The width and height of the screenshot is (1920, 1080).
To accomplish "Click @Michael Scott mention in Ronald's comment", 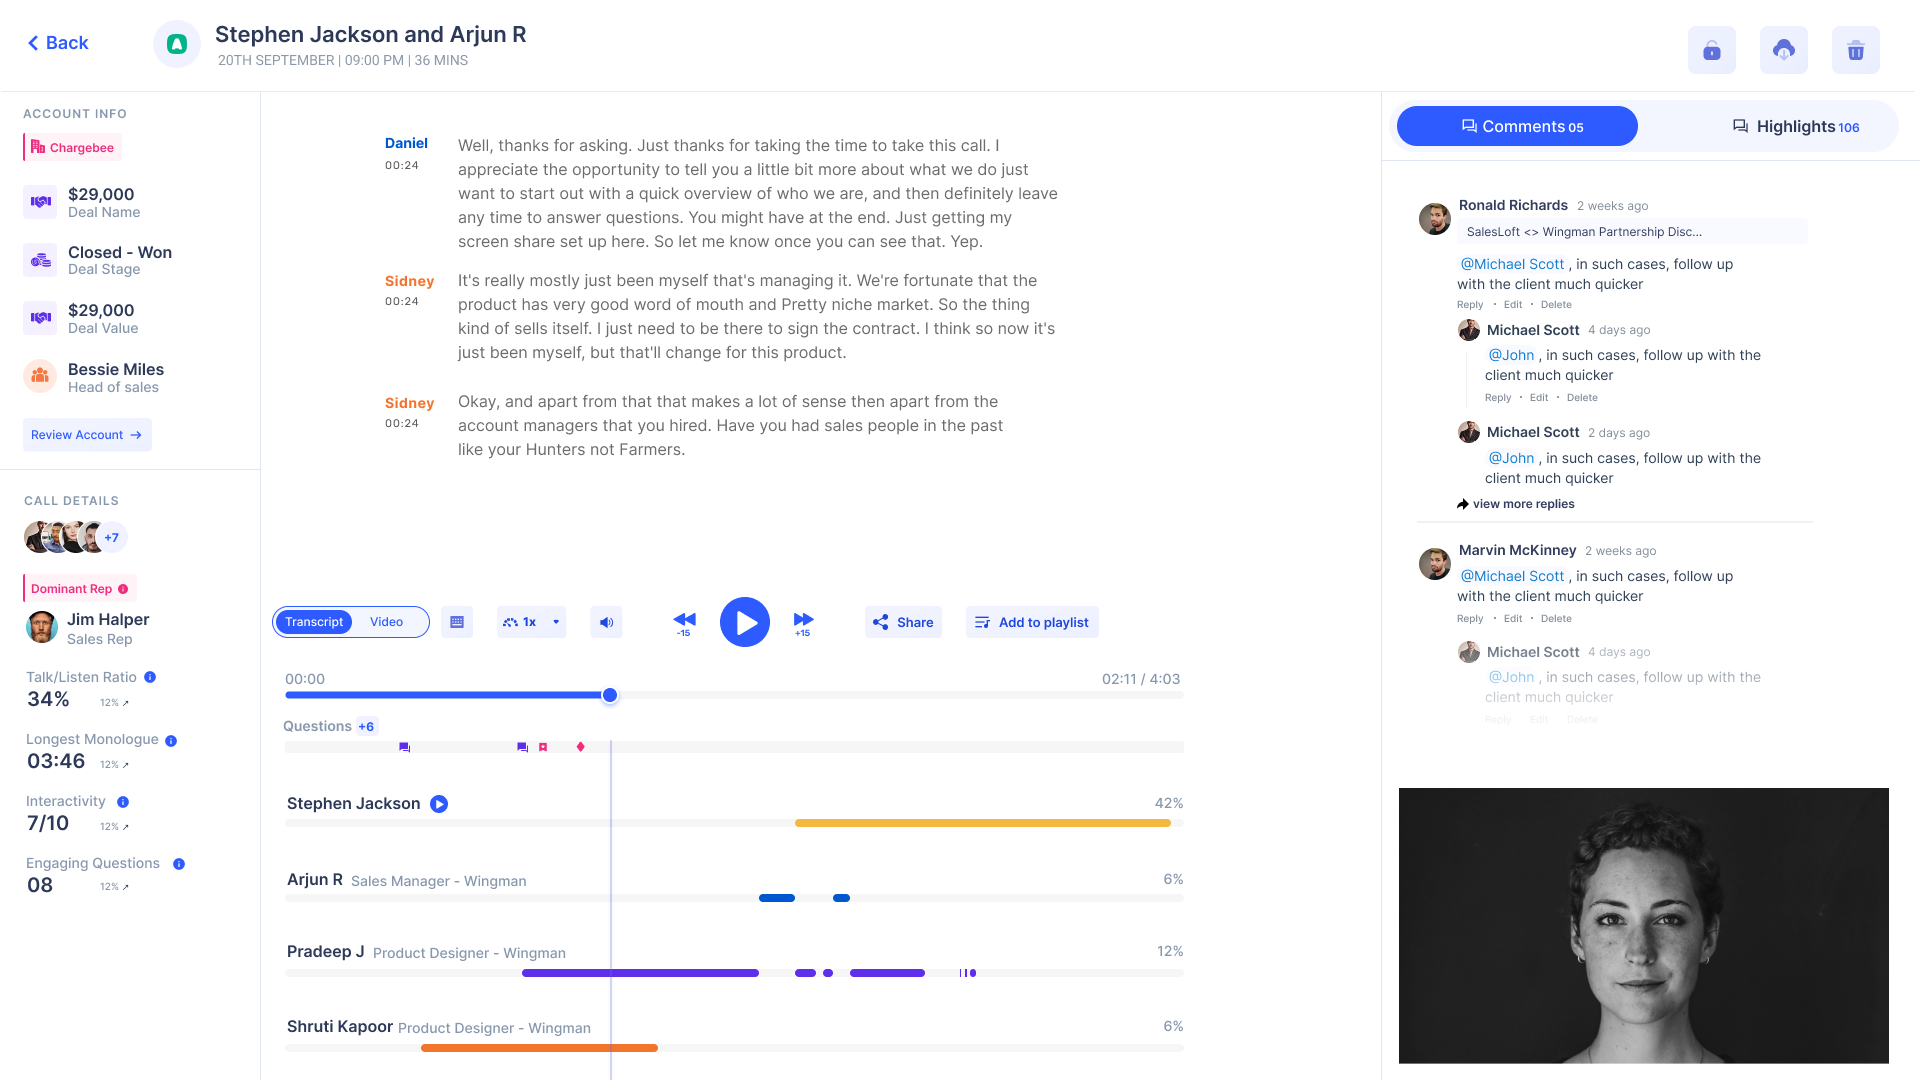I will coord(1512,264).
